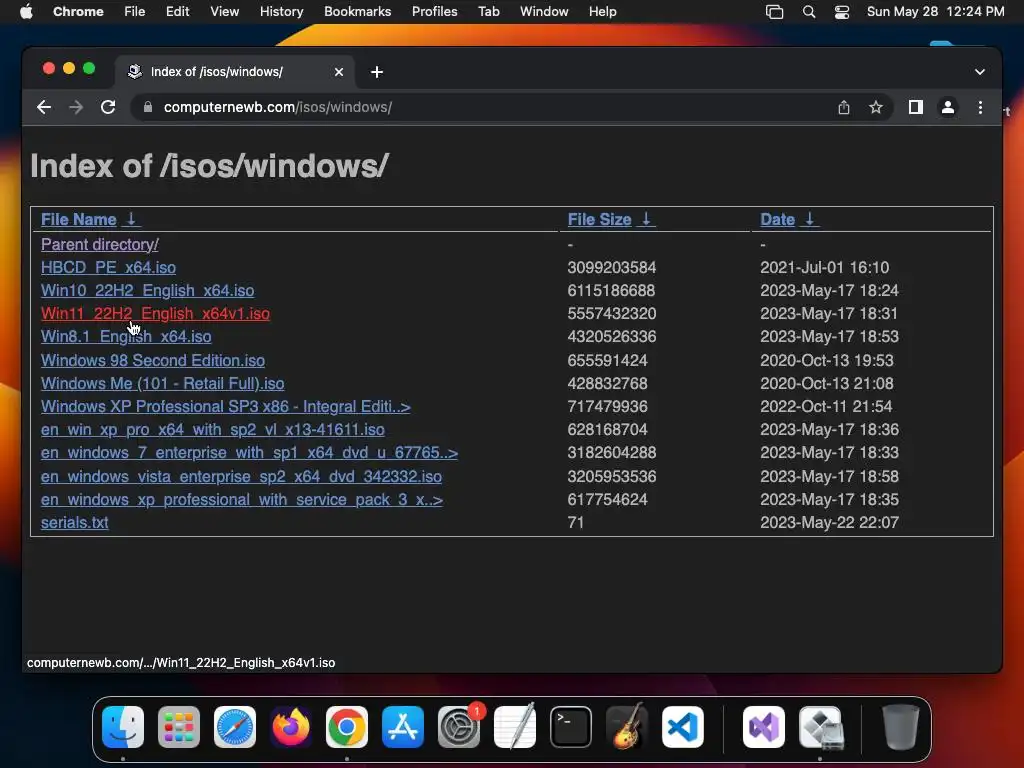1024x768 pixels.
Task: Click the forward navigation arrow
Action: [x=76, y=107]
